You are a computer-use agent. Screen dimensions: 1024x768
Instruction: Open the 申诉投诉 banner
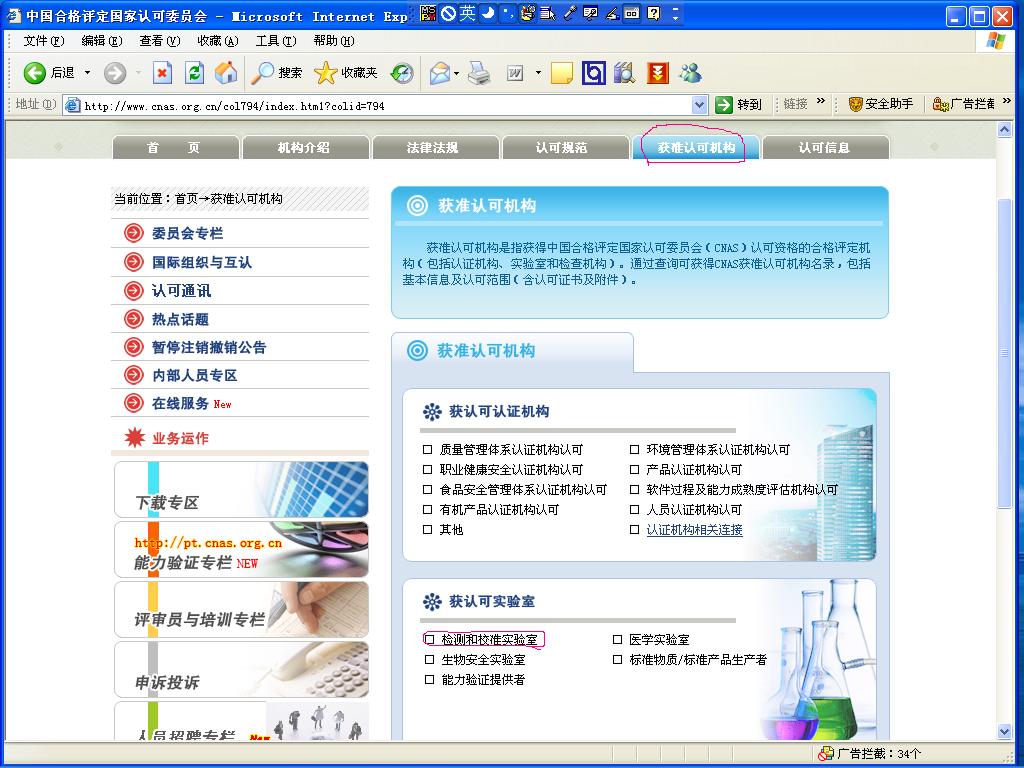pyautogui.click(x=241, y=669)
